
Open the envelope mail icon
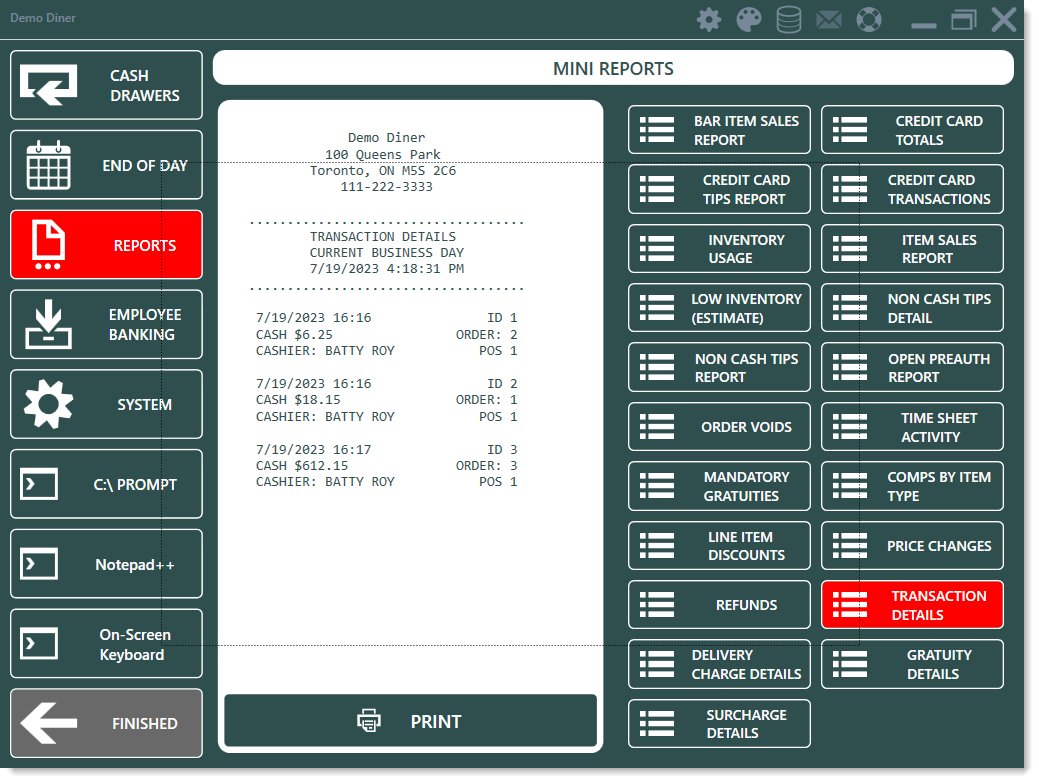click(x=829, y=20)
